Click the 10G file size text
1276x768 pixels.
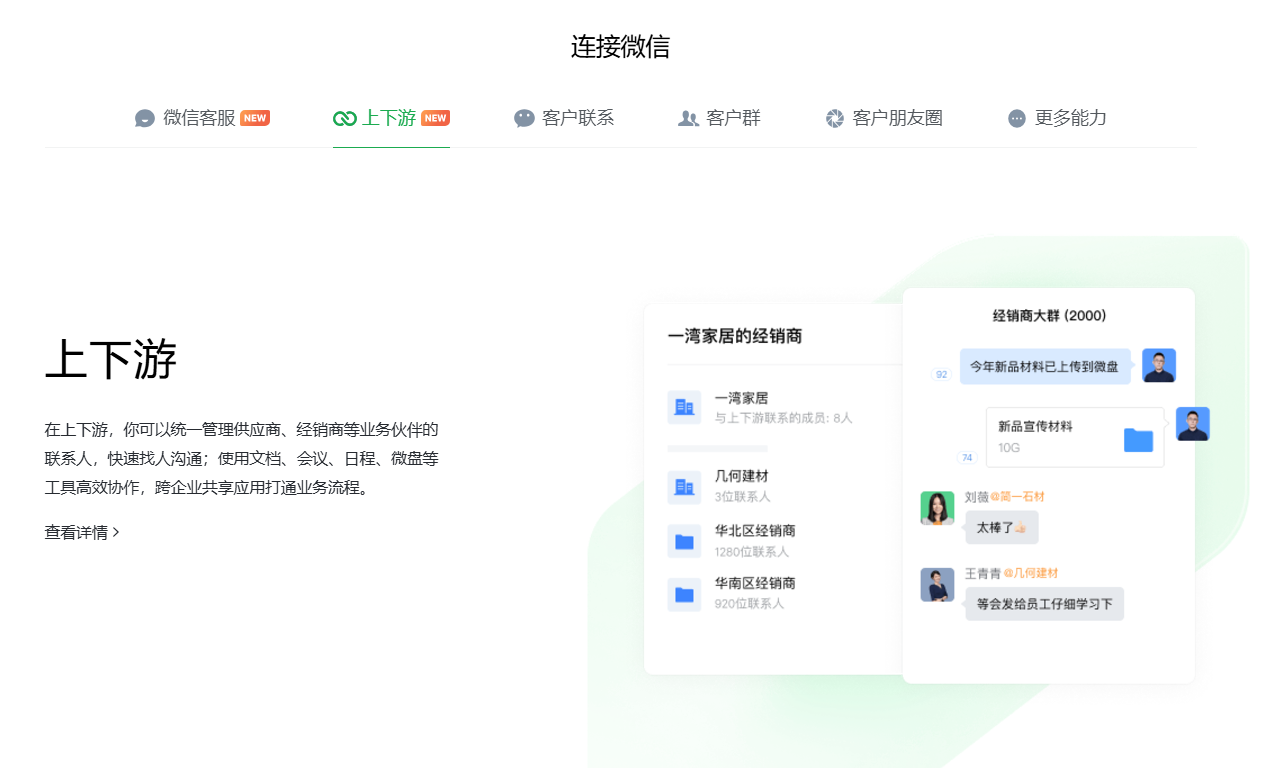(x=1009, y=448)
